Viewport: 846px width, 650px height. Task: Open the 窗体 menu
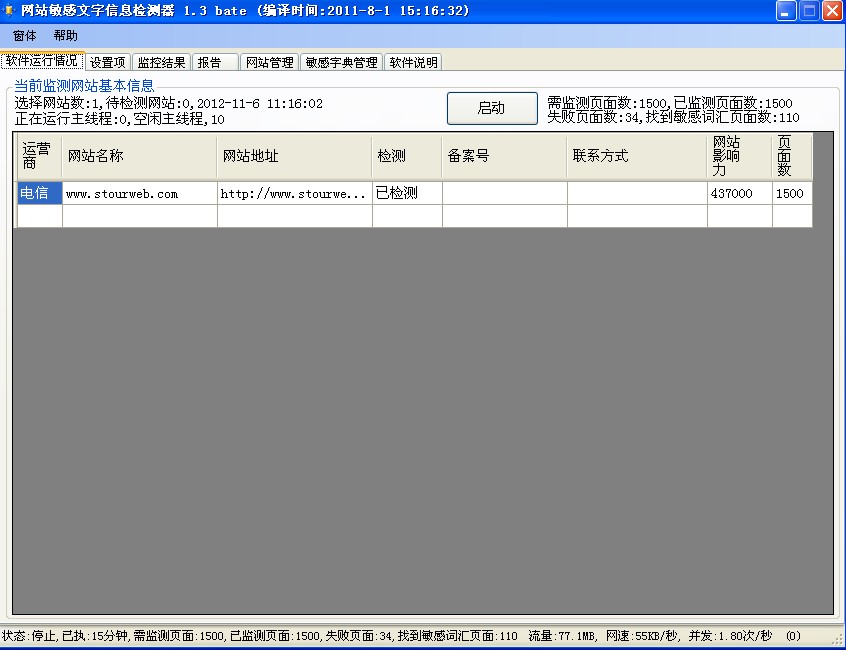[25, 35]
